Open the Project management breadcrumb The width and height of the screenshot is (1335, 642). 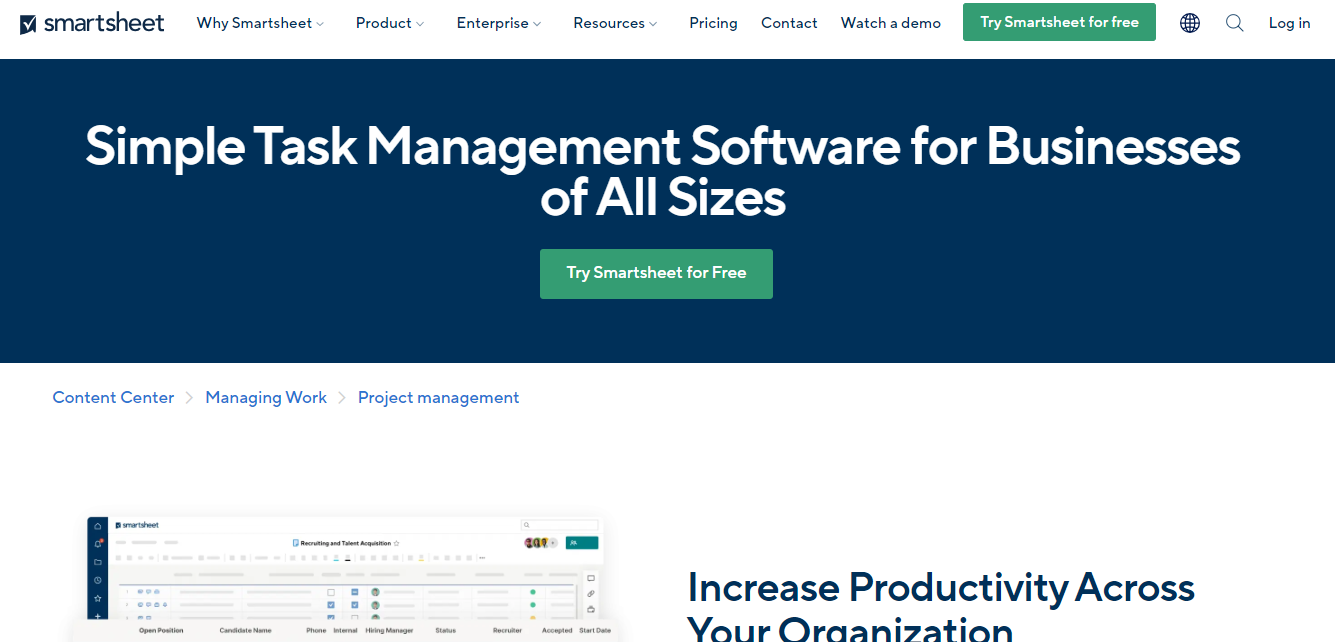438,398
